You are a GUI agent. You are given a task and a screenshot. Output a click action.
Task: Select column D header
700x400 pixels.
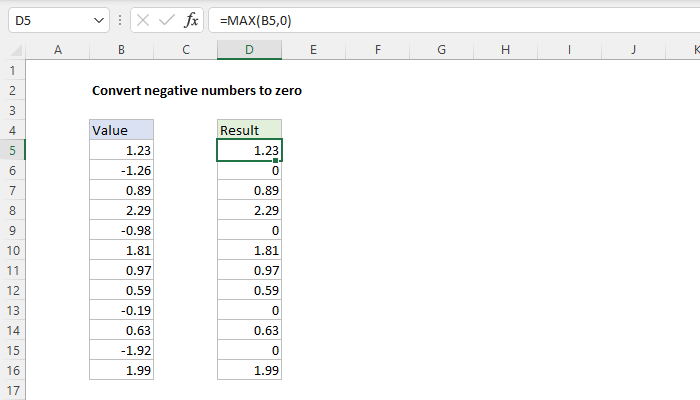tap(250, 50)
